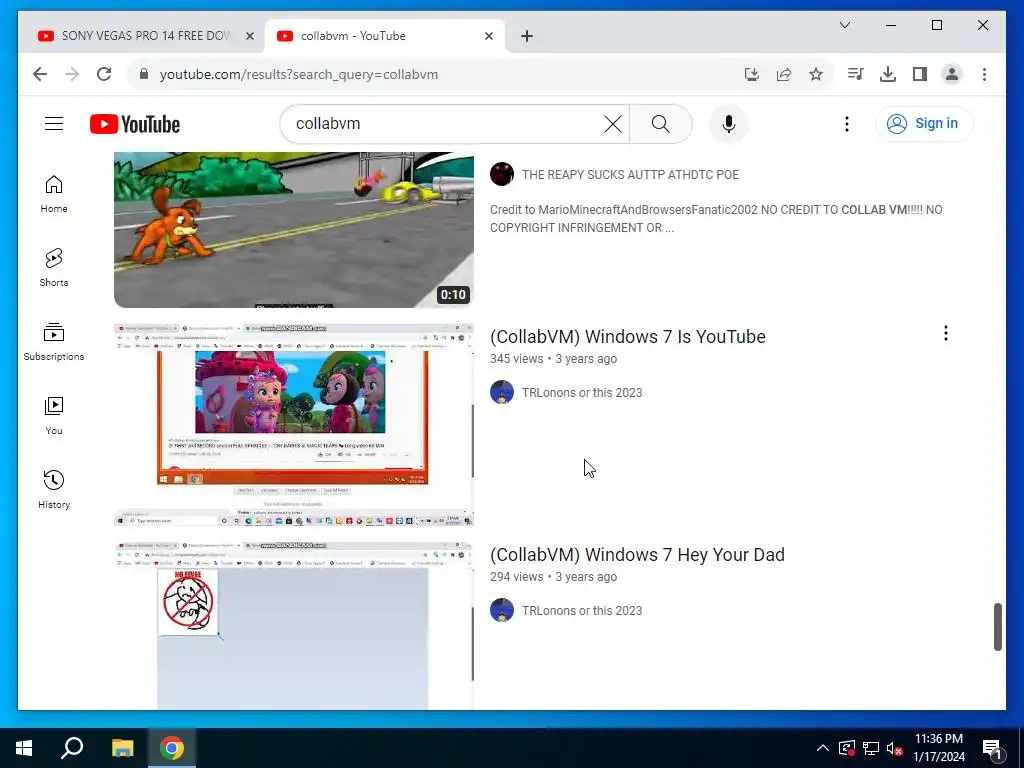1024x768 pixels.
Task: Open tab search dropdown chevron
Action: [x=844, y=25]
